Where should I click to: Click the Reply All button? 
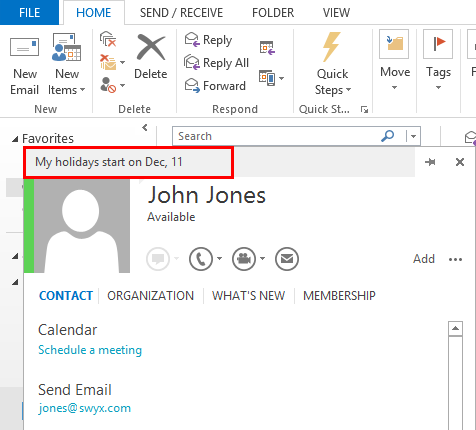coord(217,63)
